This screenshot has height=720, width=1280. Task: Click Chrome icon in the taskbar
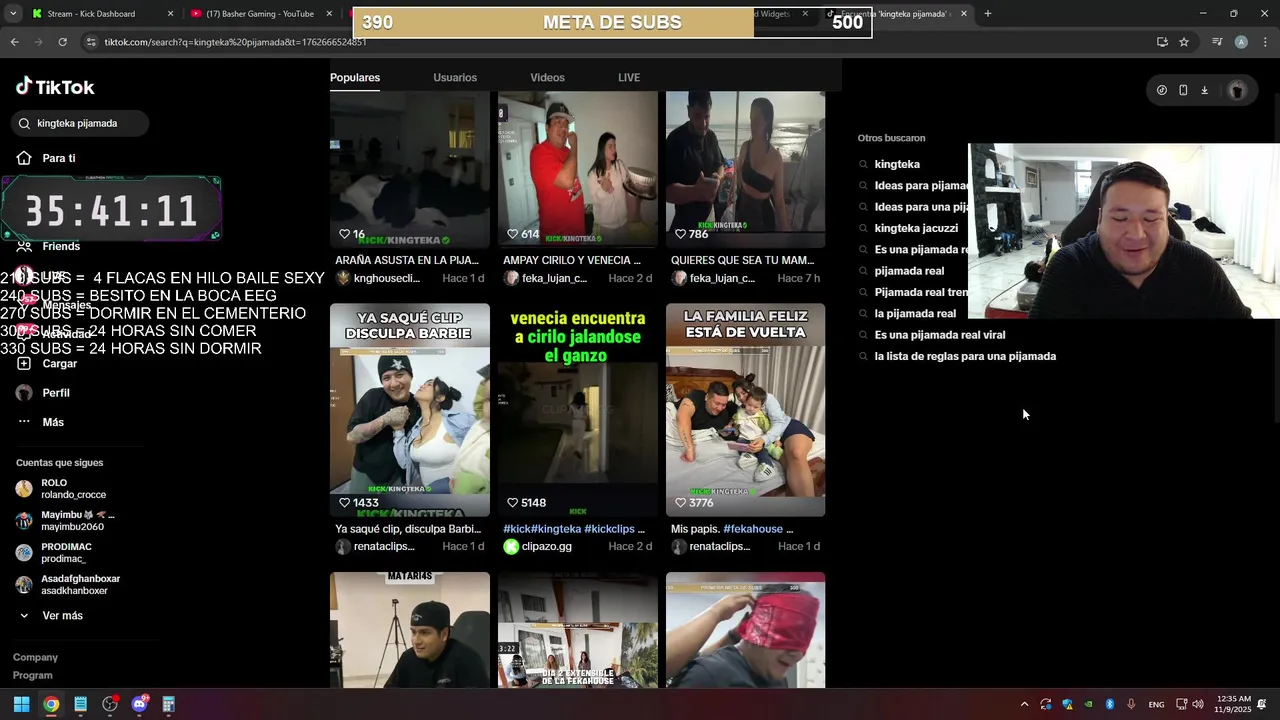51,704
